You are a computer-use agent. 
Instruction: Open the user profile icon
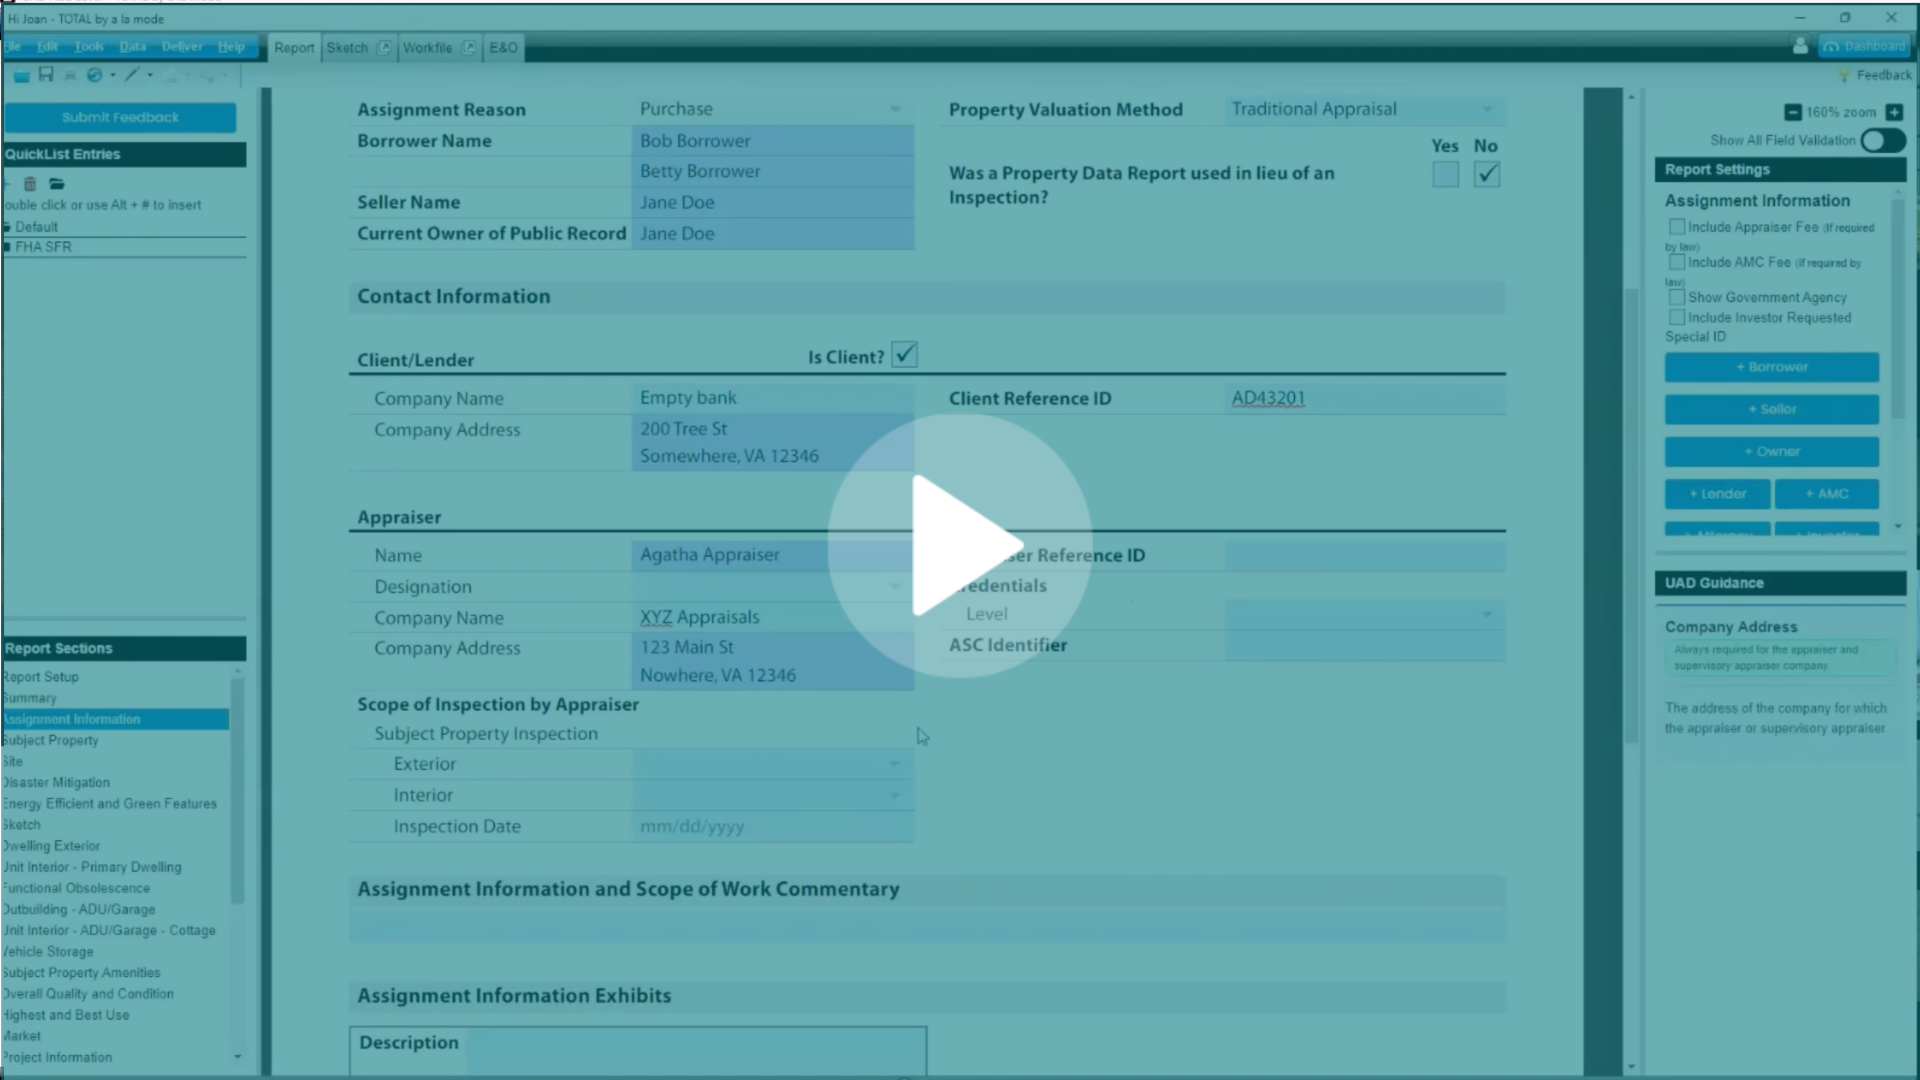click(x=1800, y=46)
